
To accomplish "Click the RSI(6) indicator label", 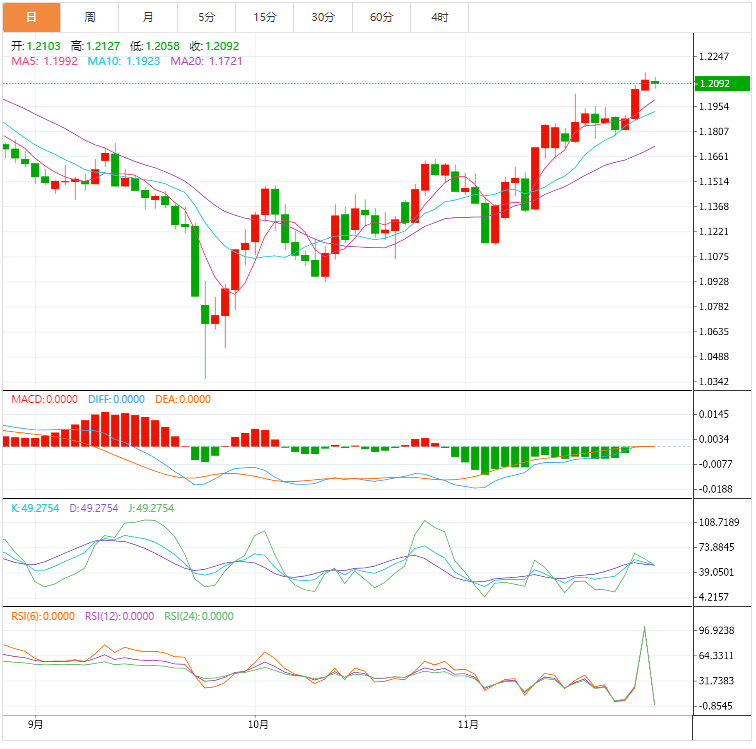I will (x=44, y=616).
